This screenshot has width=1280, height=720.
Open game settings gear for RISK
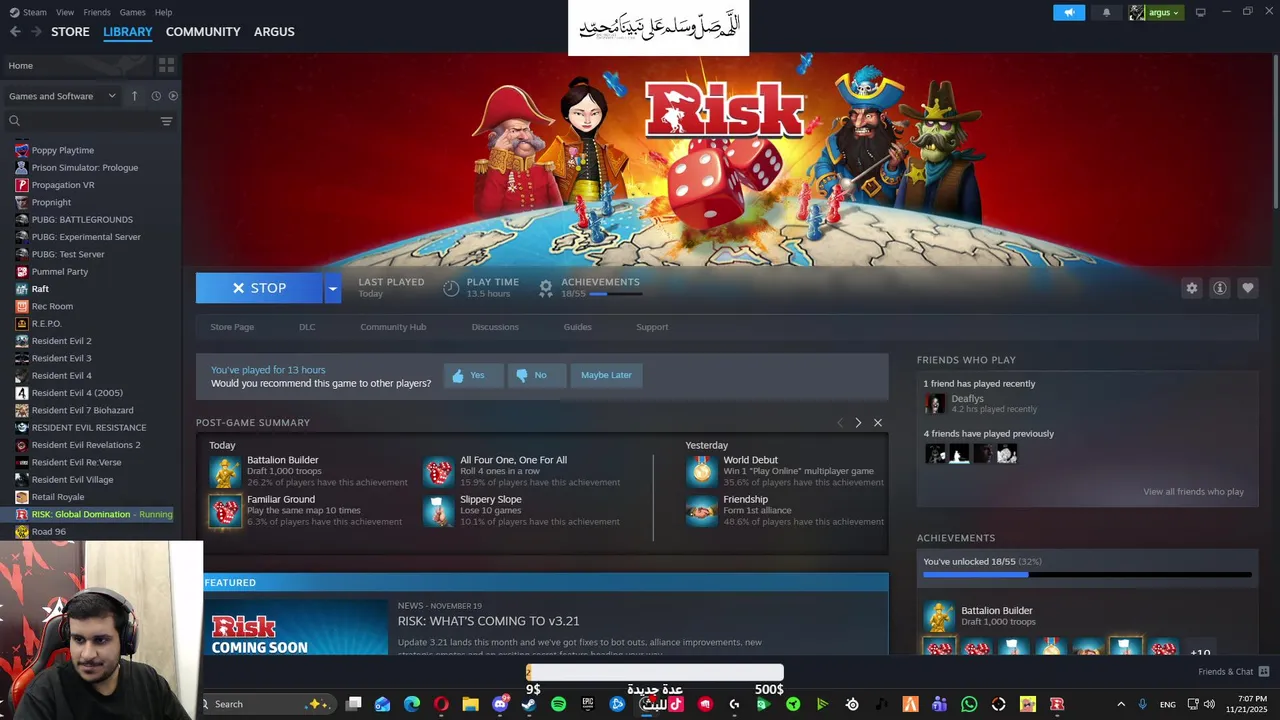[1191, 288]
